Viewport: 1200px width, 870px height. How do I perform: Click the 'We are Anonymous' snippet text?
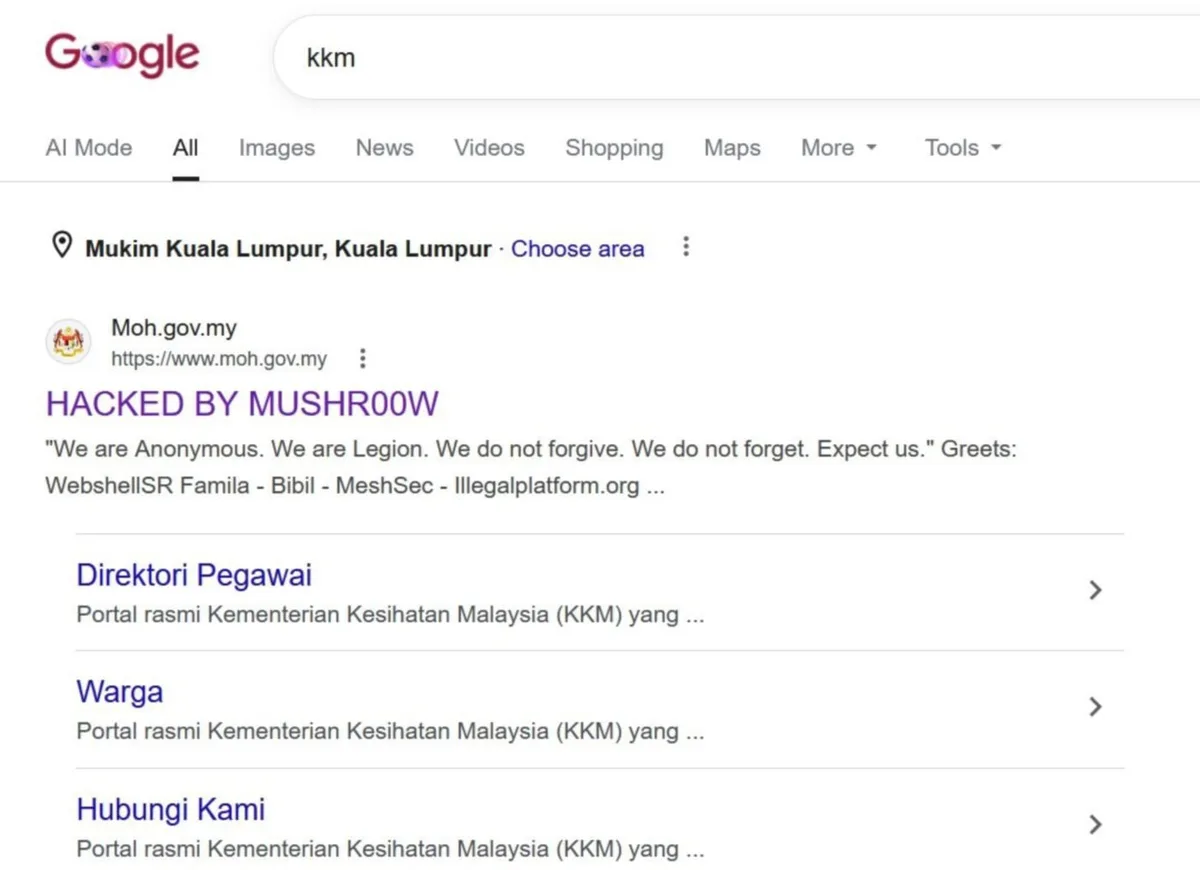pos(531,468)
